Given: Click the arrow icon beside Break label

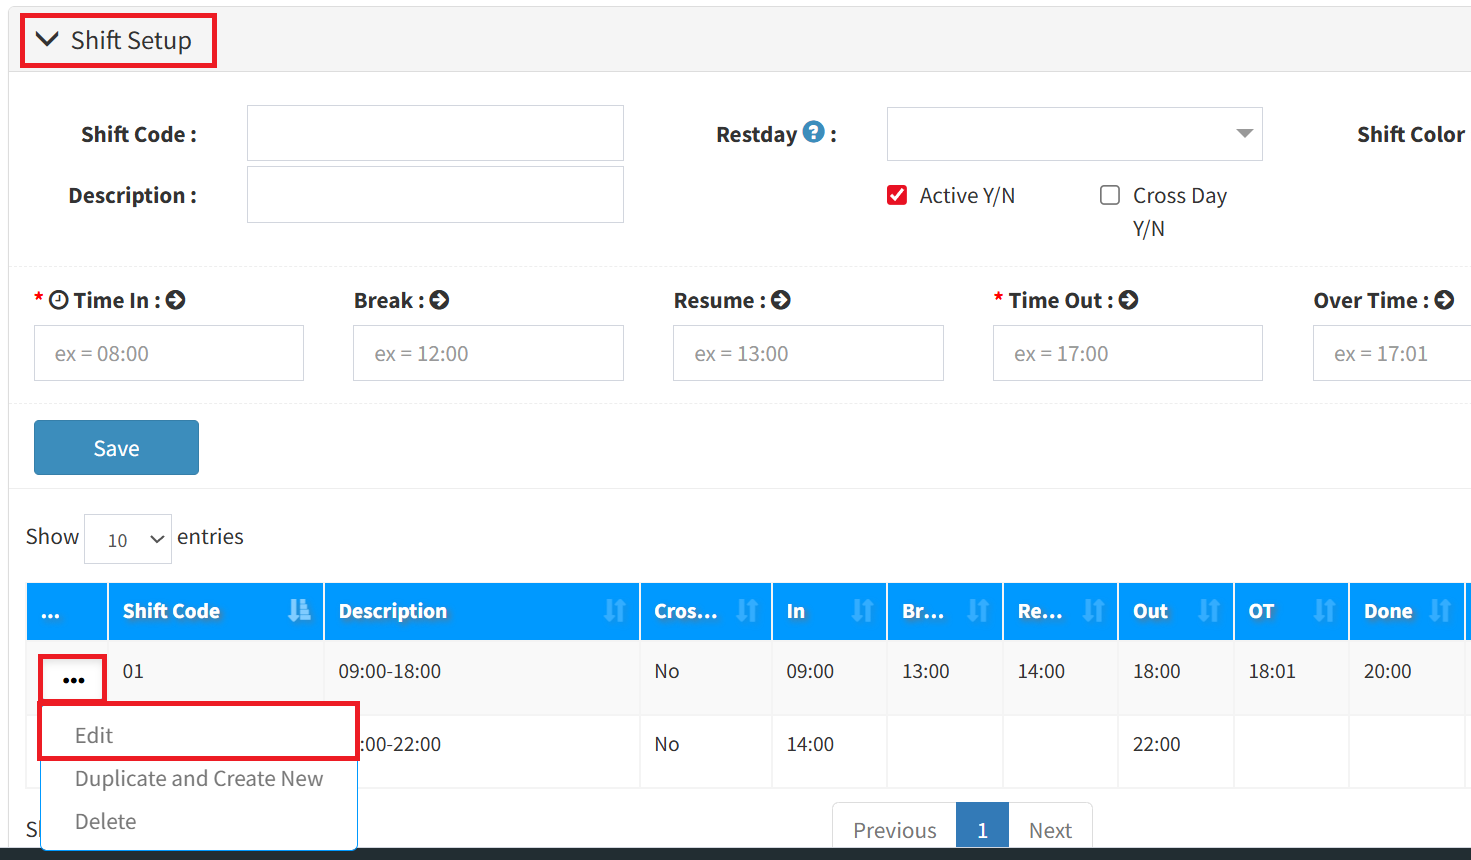Looking at the screenshot, I should [439, 300].
